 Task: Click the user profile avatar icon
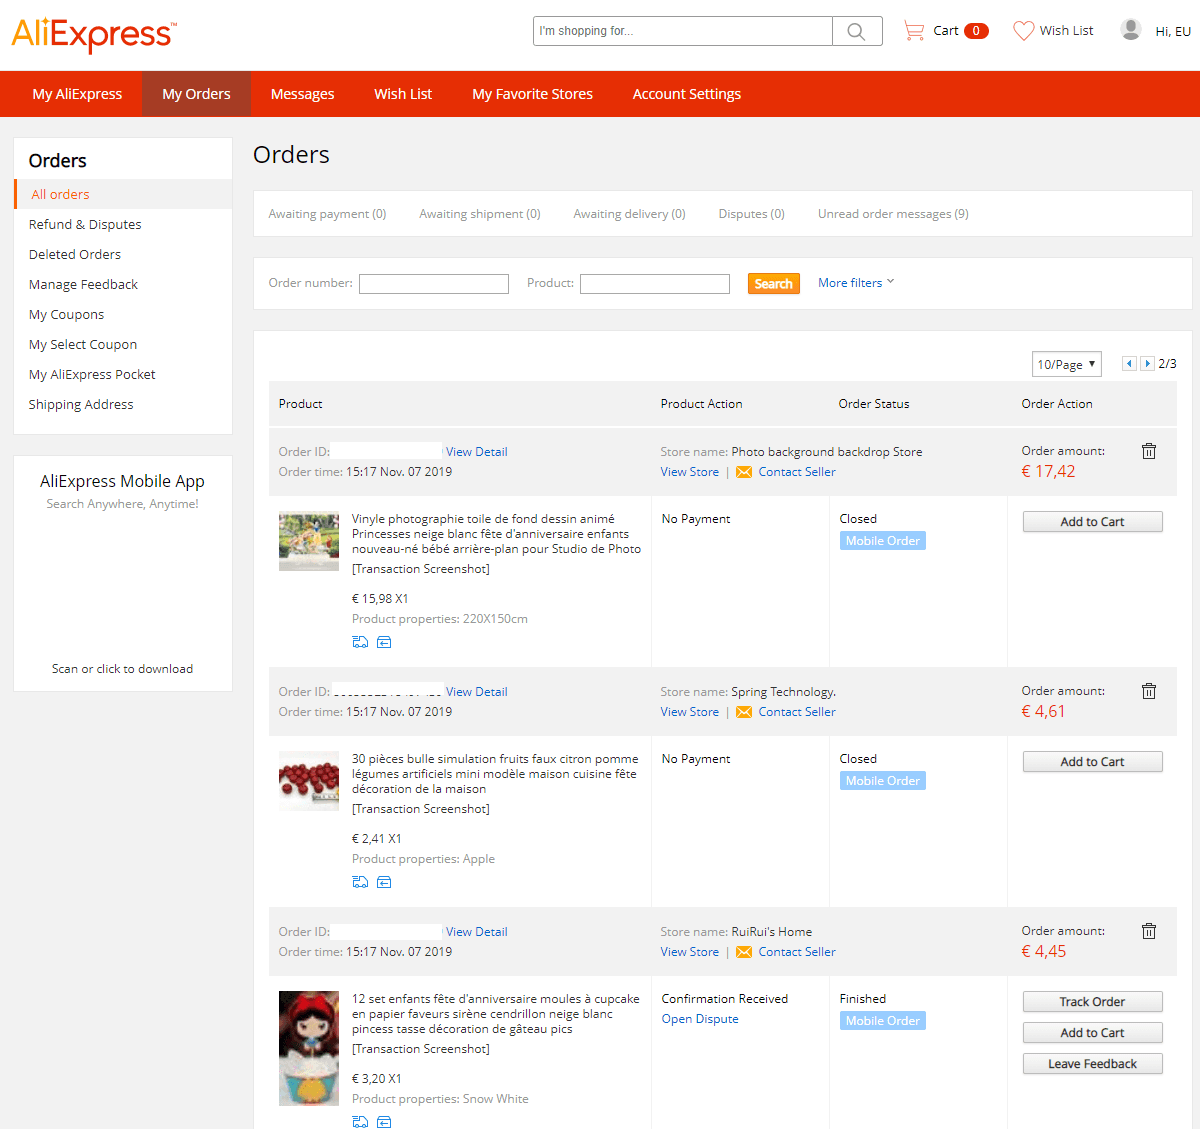point(1131,30)
